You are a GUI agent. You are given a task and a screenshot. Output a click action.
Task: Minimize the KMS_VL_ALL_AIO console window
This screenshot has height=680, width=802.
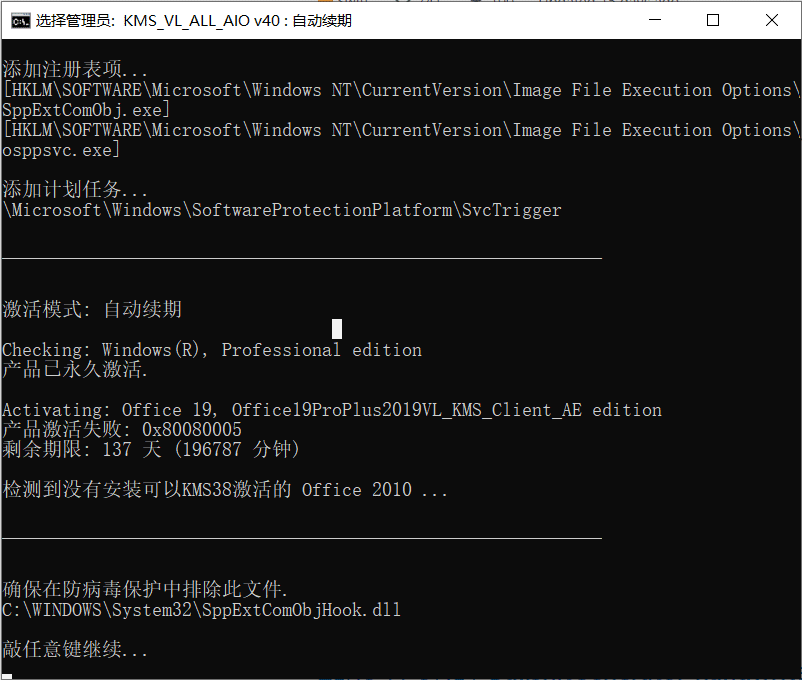(655, 20)
